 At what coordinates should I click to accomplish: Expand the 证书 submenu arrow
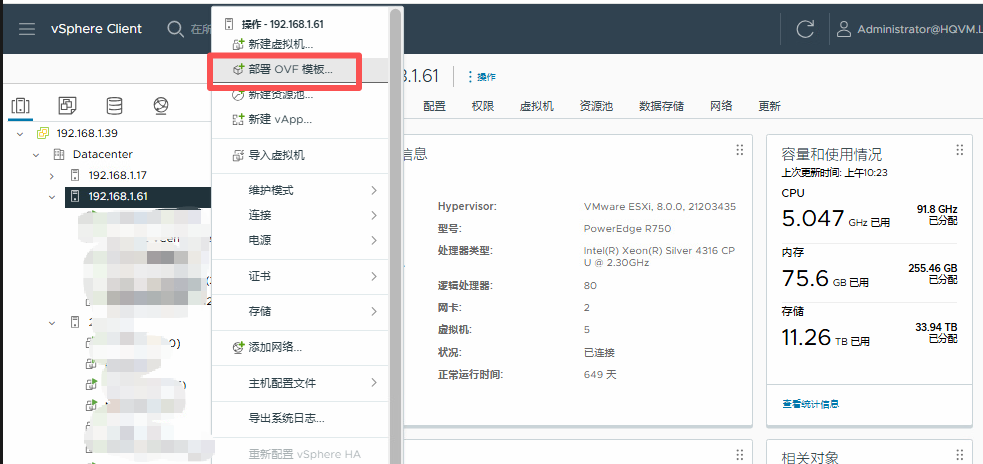[374, 276]
